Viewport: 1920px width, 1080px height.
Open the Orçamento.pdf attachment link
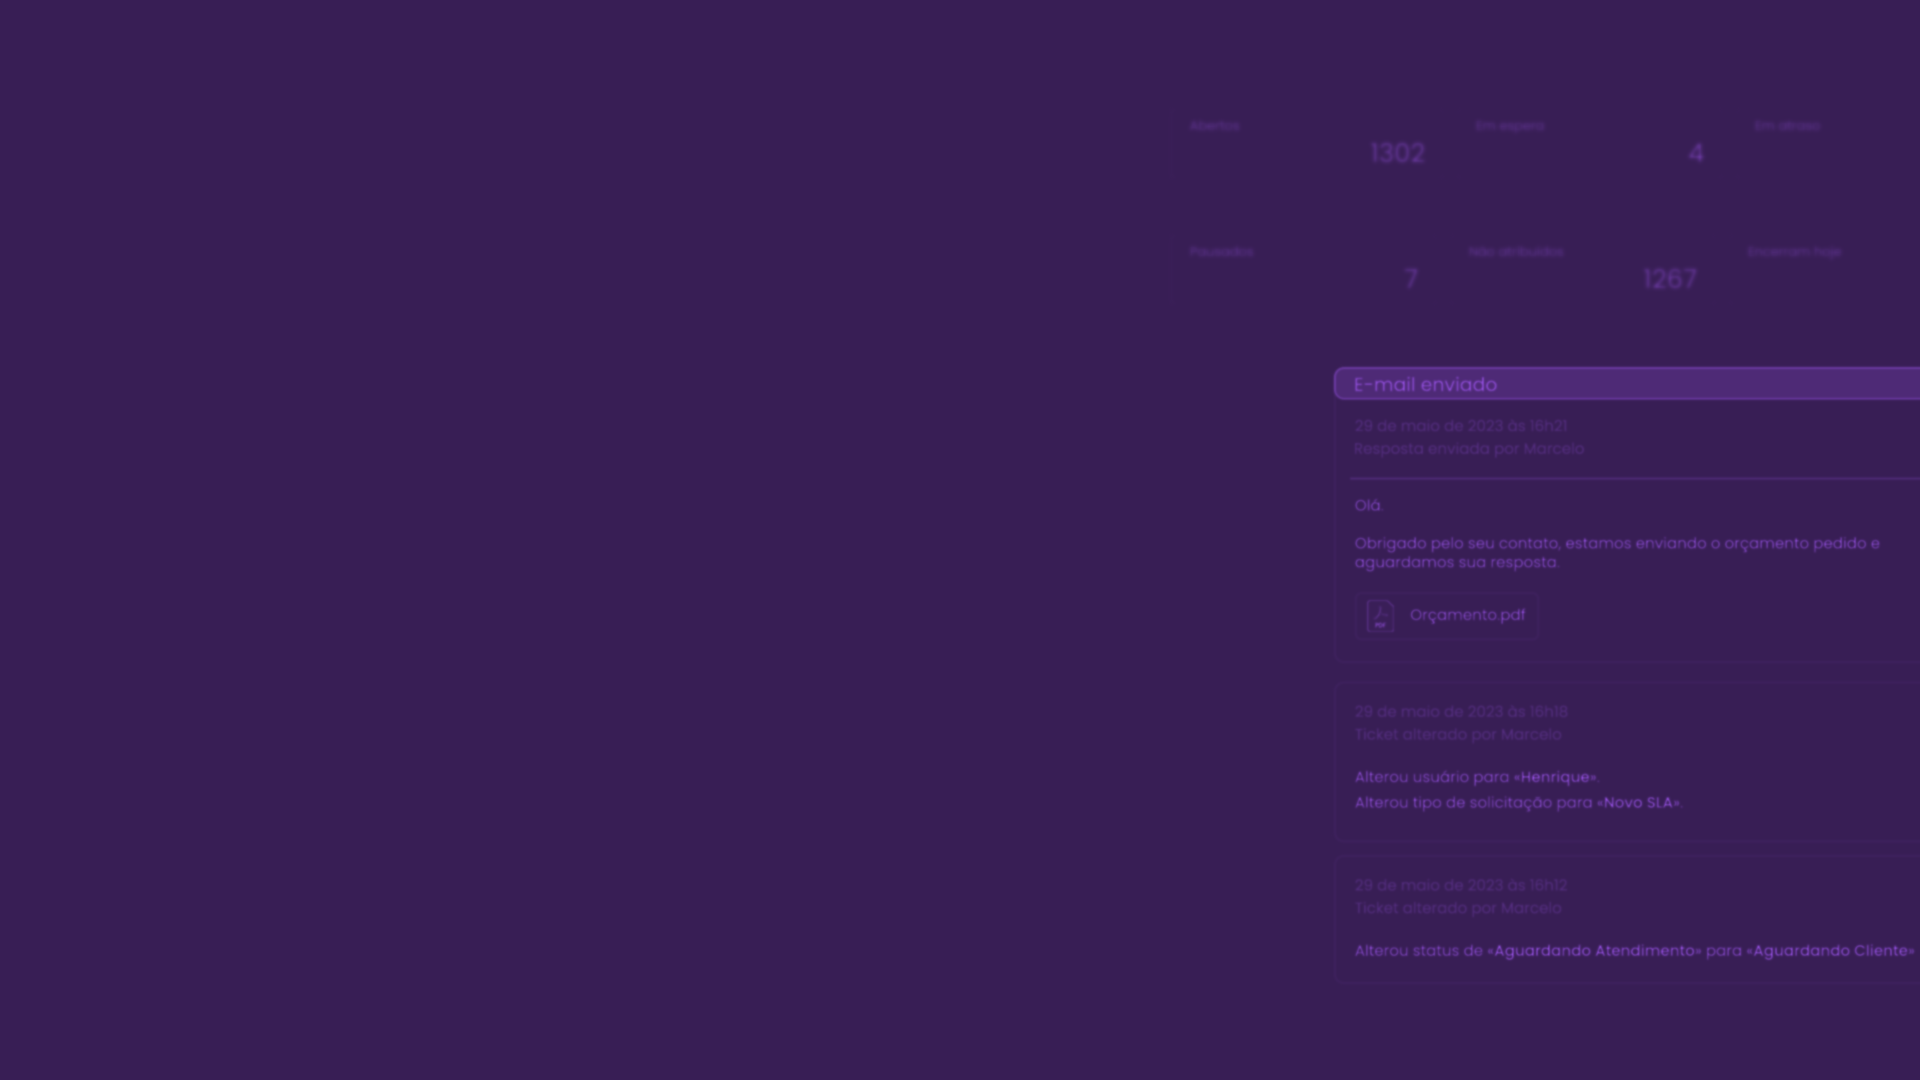[1467, 615]
